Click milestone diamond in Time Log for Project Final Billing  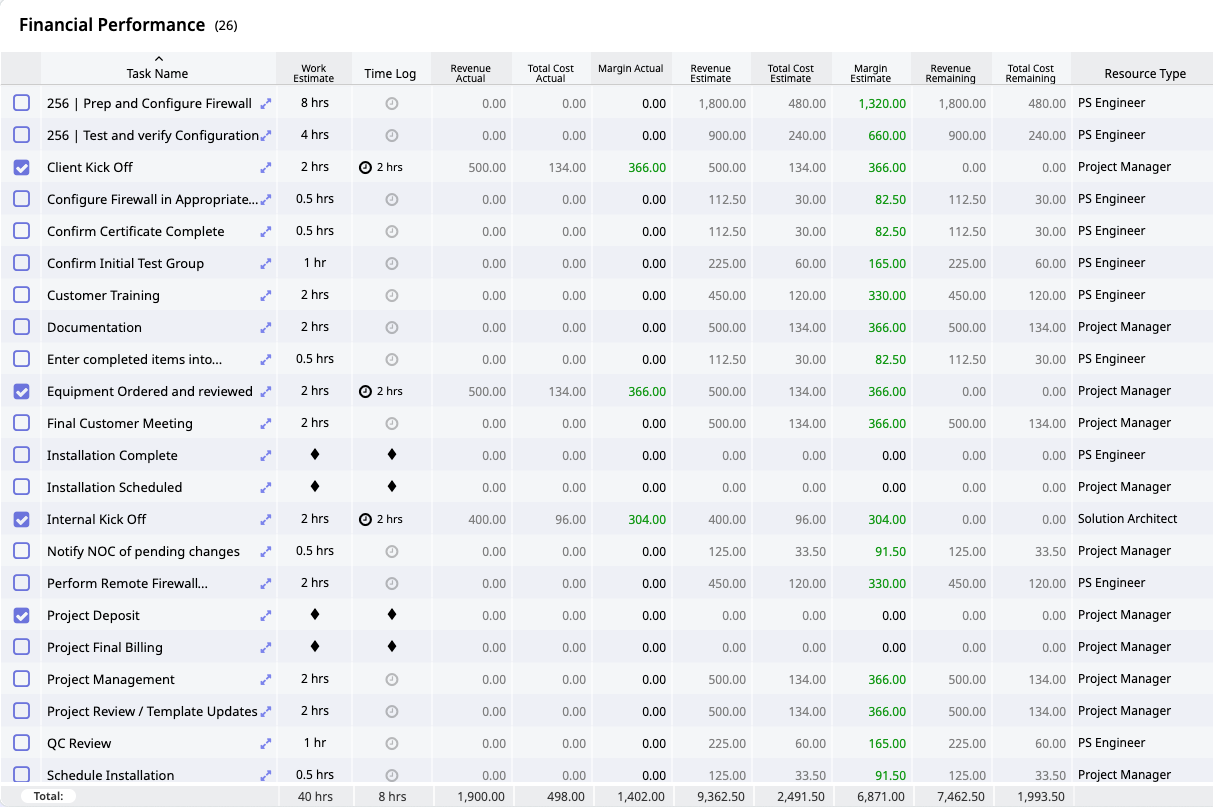point(392,646)
